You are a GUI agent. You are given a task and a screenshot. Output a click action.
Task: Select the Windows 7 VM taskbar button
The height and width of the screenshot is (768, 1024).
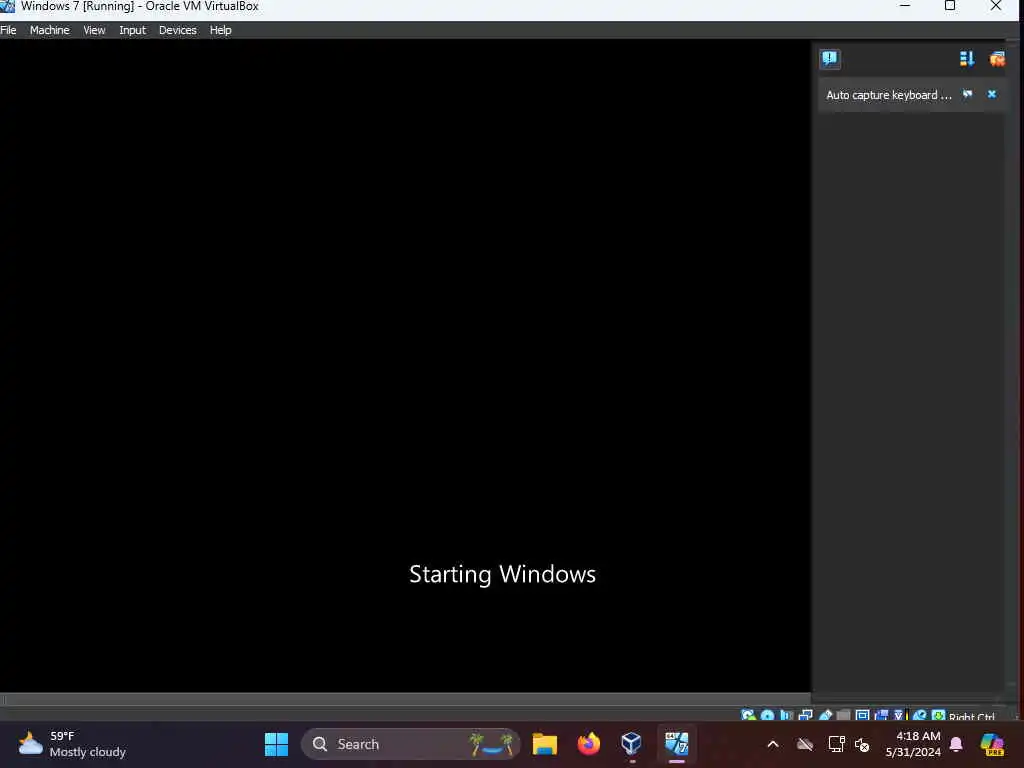tap(677, 744)
